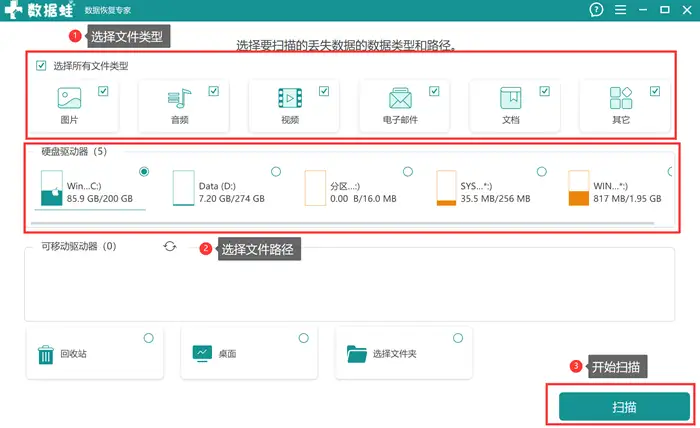Click the 视频 video type icon
700x428 pixels.
tap(290, 98)
